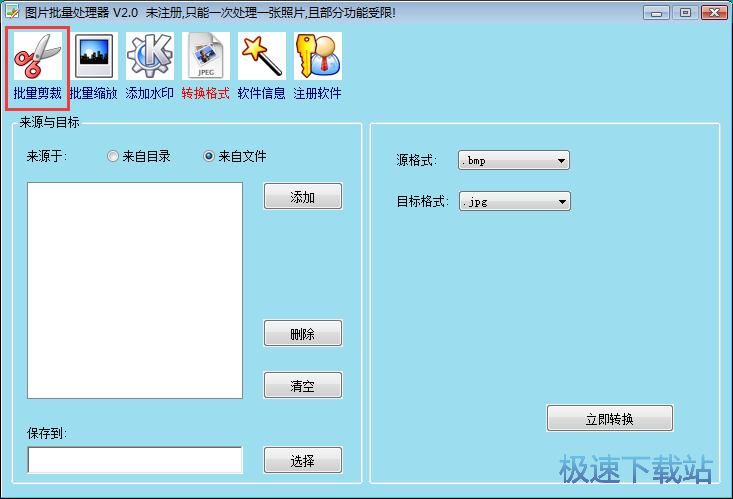Expand the 源格式 .bmp dropdown
Screen dimensions: 733x499
coord(514,160)
